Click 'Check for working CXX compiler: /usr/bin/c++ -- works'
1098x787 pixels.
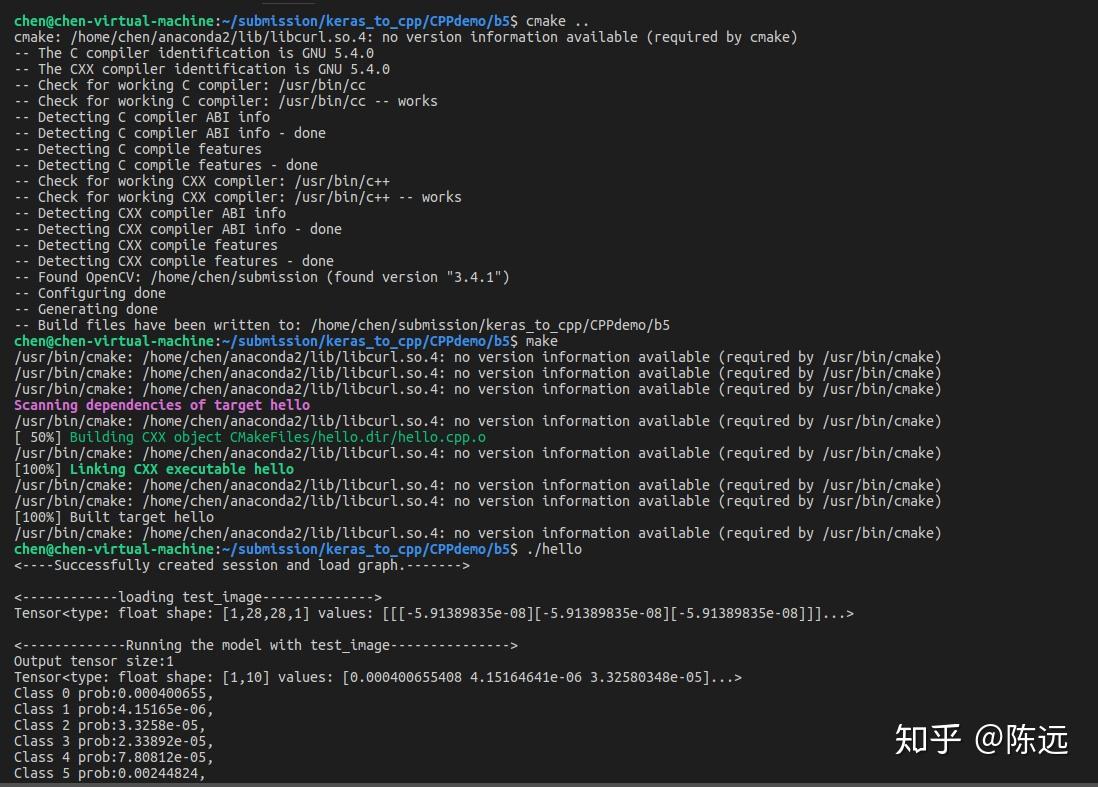pos(237,197)
